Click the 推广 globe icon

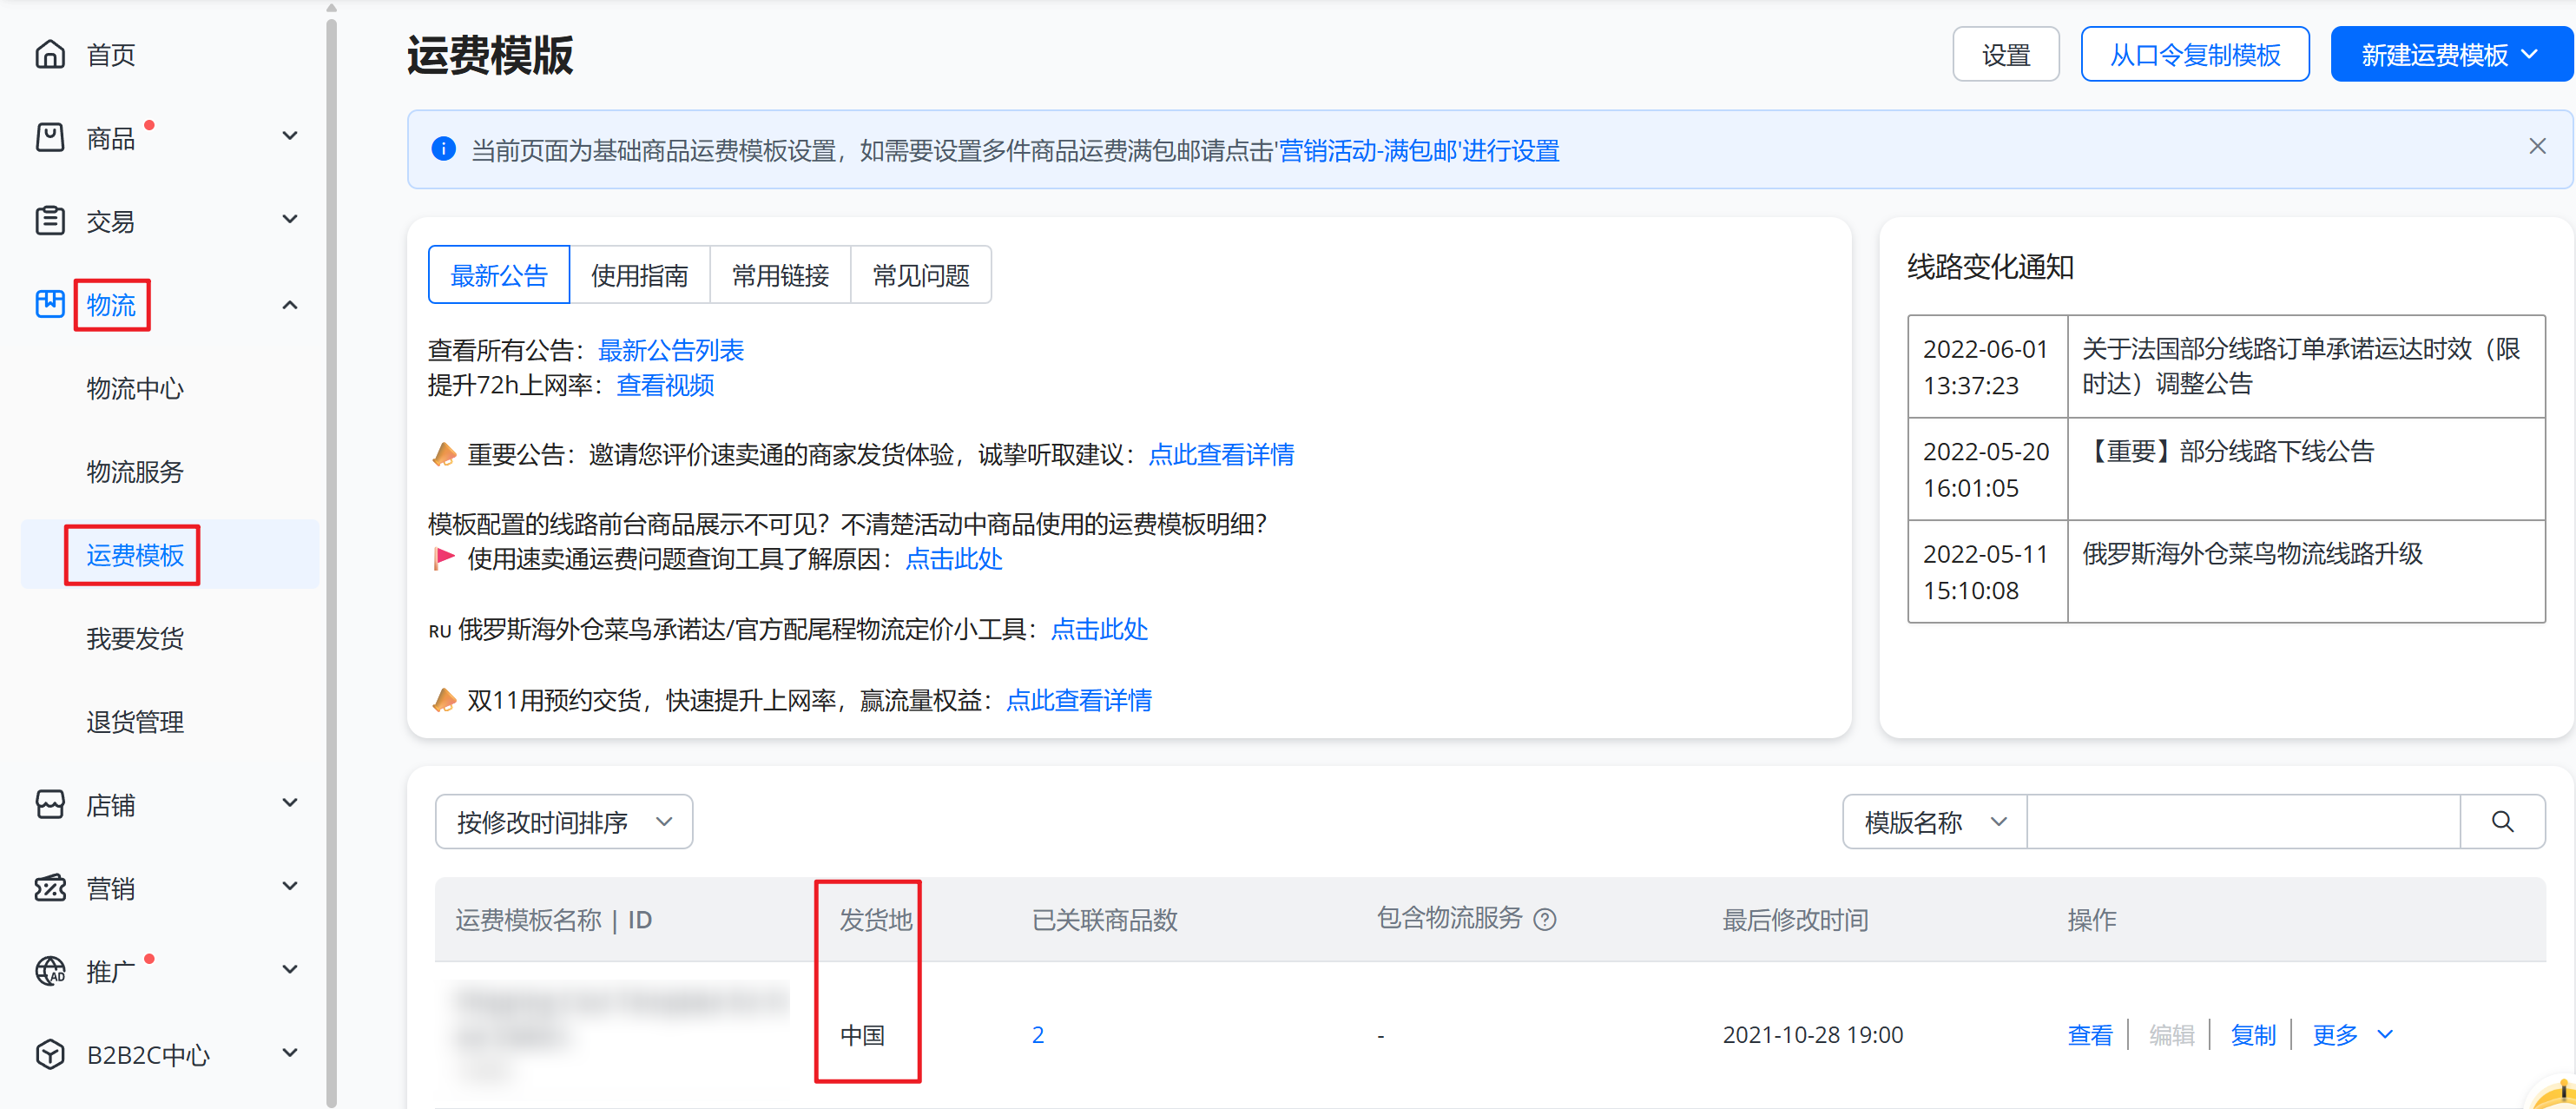coord(49,970)
